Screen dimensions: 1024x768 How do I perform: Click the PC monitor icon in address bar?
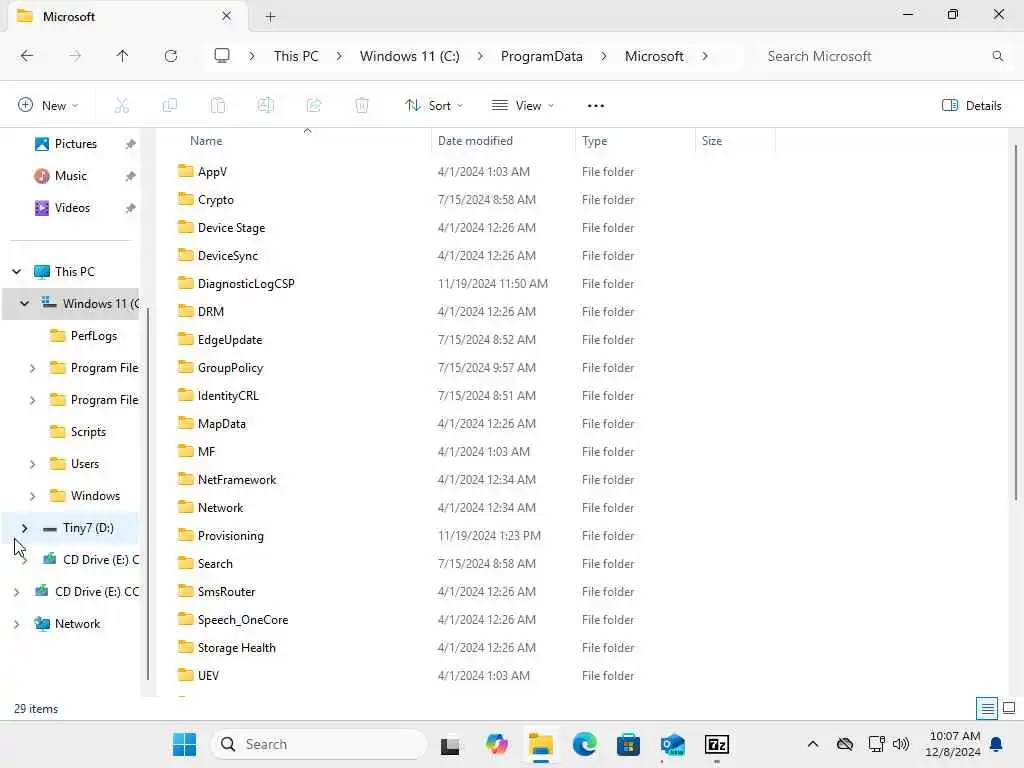click(x=222, y=56)
